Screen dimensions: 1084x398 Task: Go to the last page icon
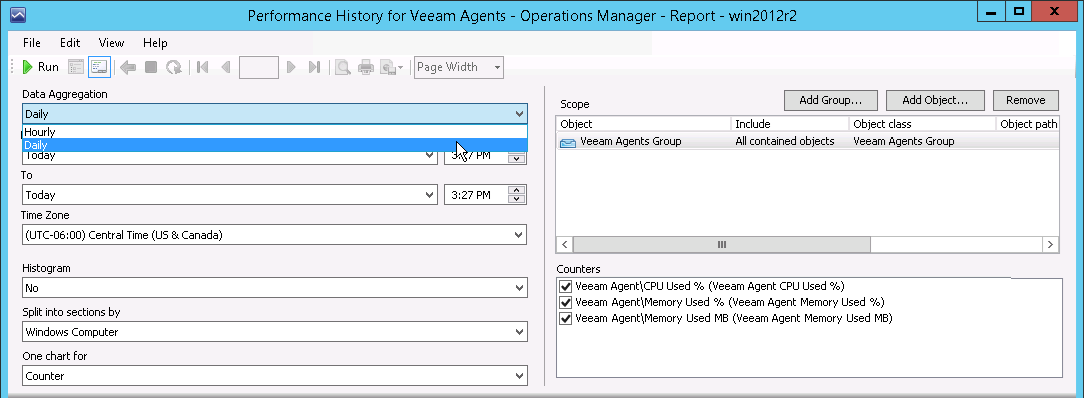[314, 67]
